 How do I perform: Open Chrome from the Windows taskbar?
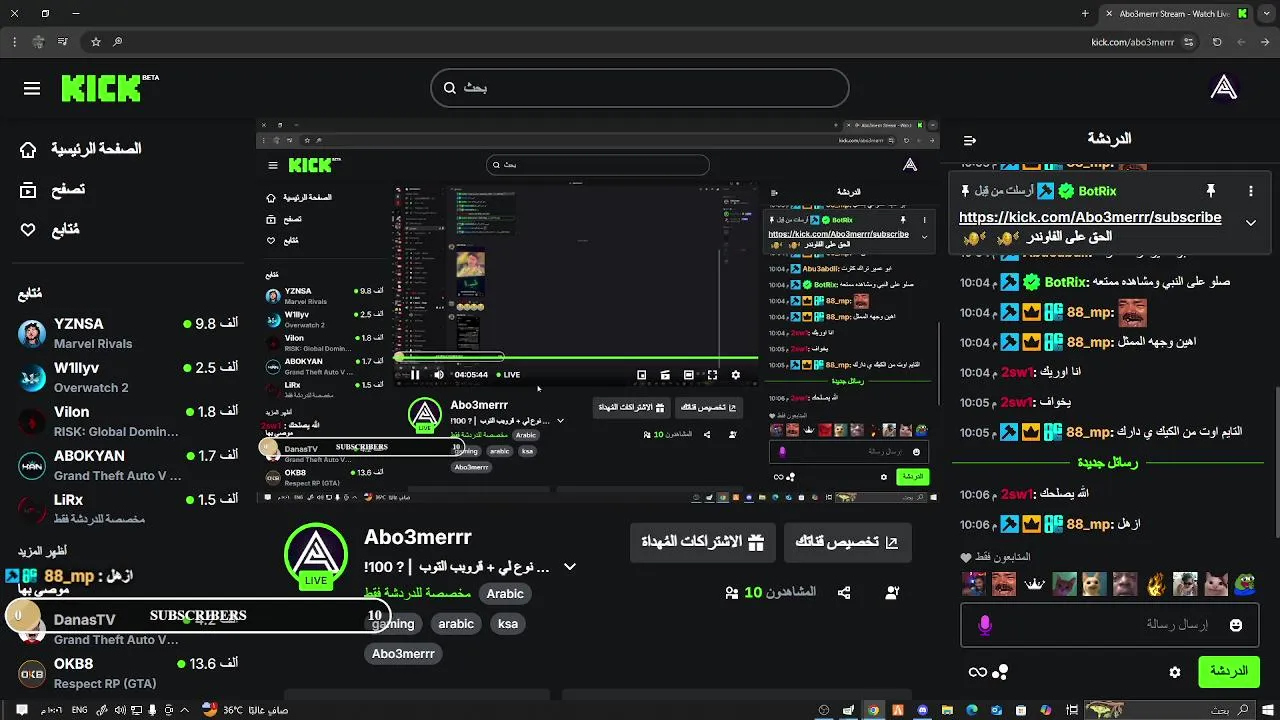click(x=873, y=710)
